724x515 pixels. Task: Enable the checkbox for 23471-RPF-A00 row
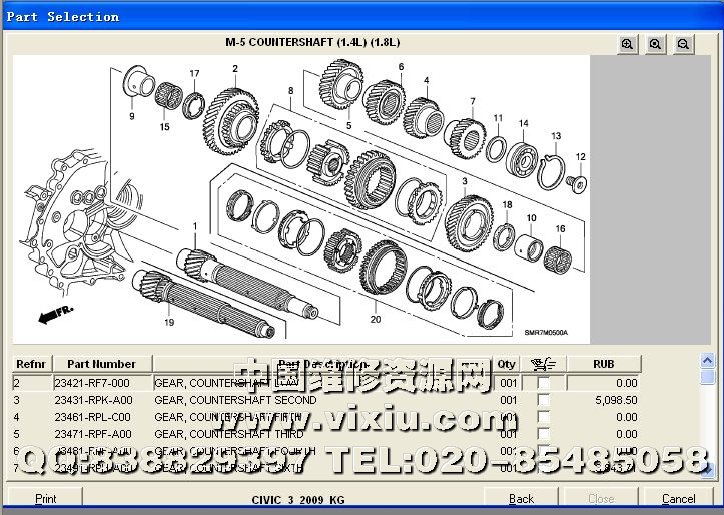tap(544, 434)
